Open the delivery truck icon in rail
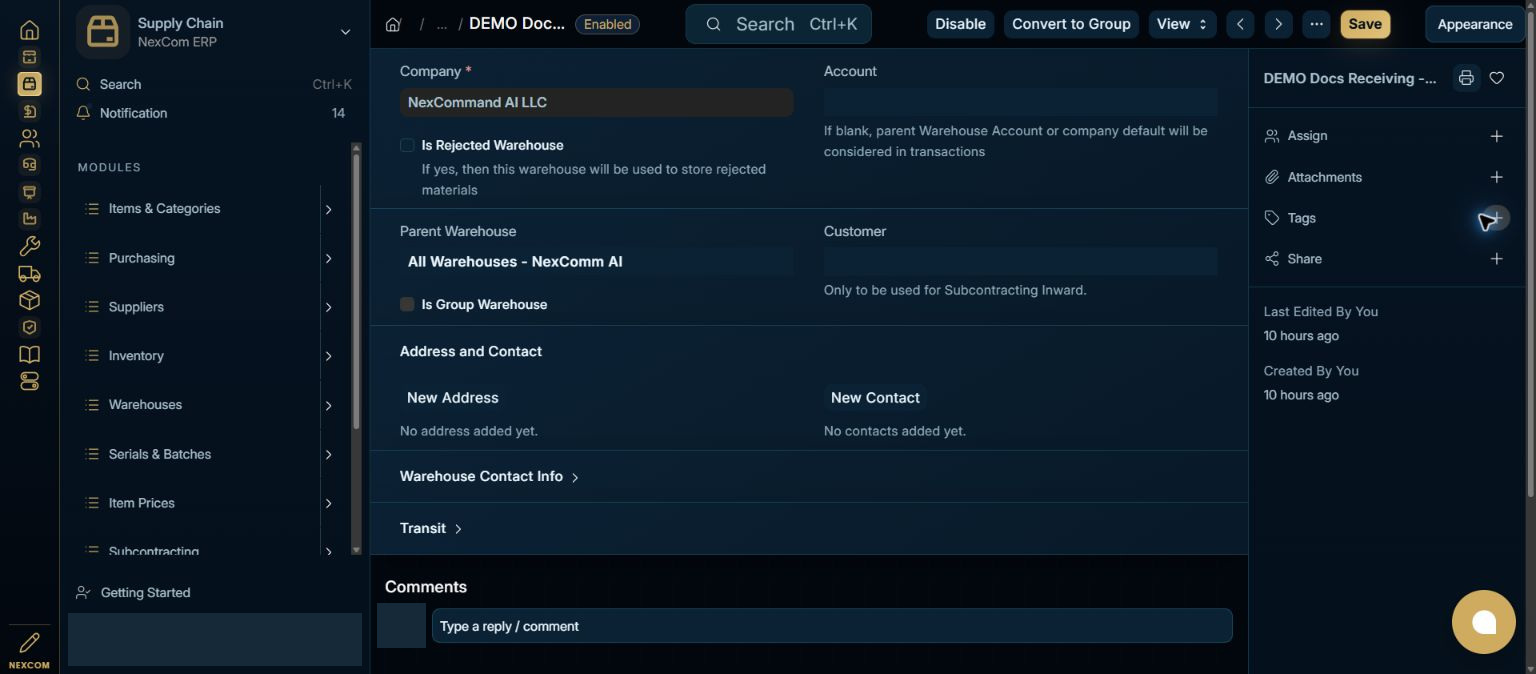The image size is (1536, 674). pos(29,273)
